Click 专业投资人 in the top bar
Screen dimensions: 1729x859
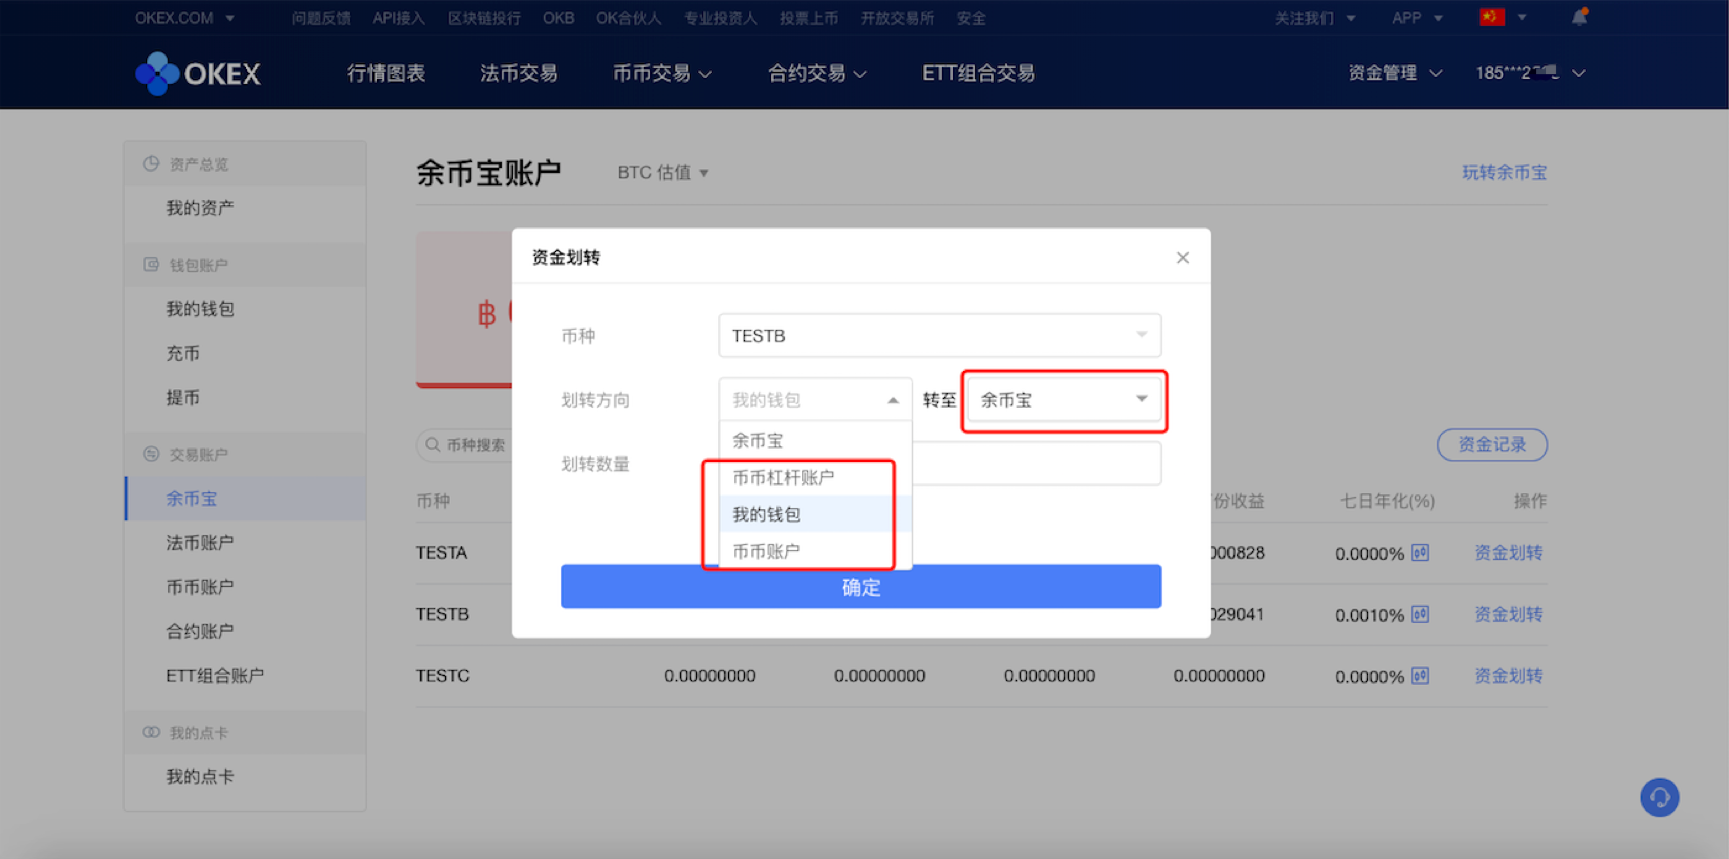[721, 18]
